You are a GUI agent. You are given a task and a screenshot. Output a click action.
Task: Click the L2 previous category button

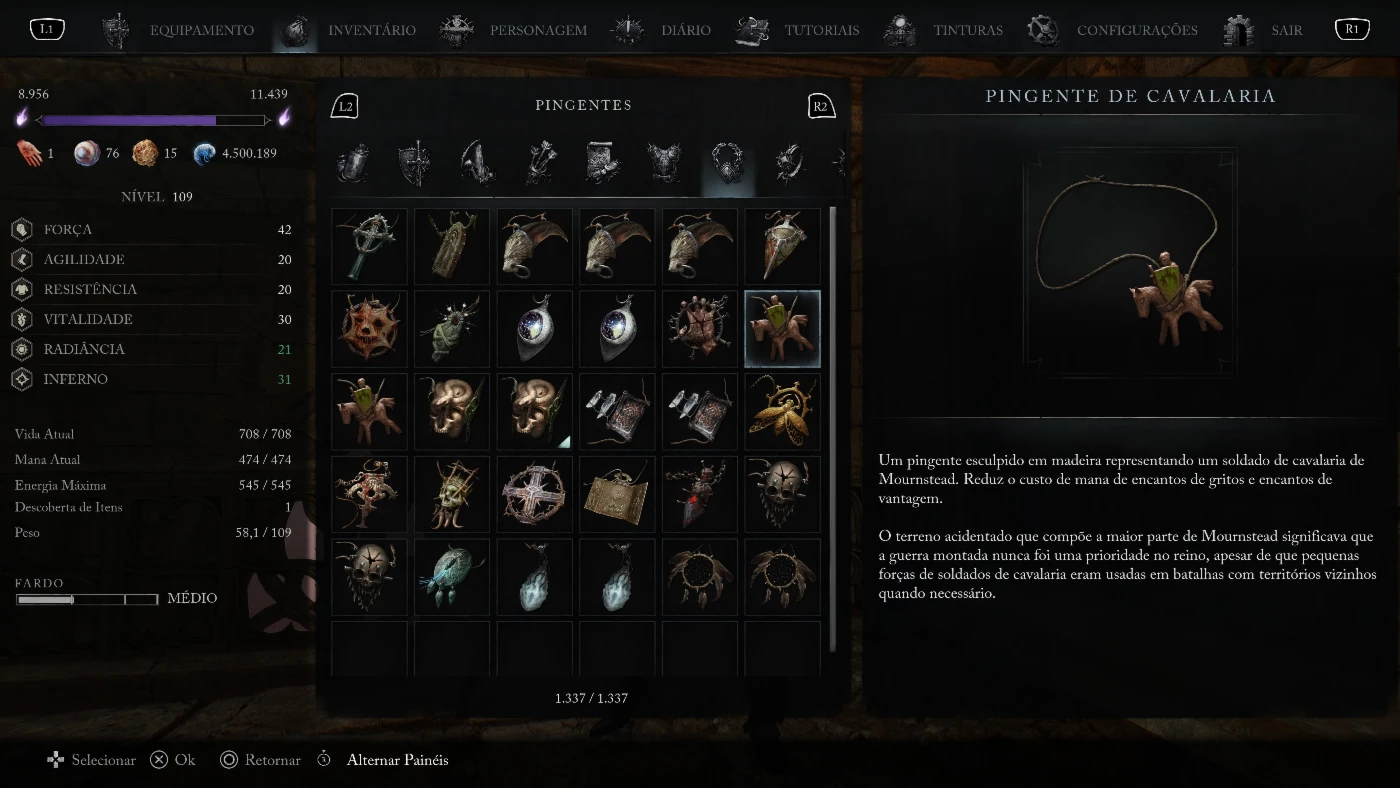pos(345,106)
